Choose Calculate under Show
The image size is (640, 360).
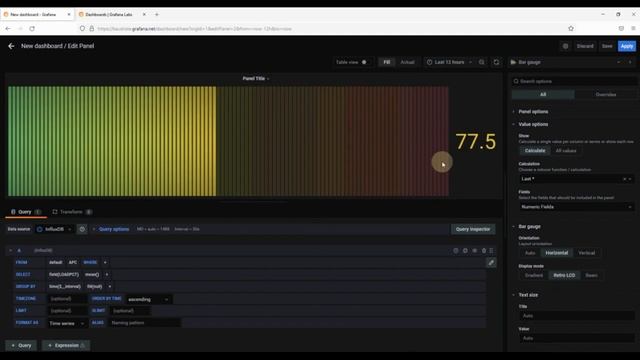click(x=535, y=151)
